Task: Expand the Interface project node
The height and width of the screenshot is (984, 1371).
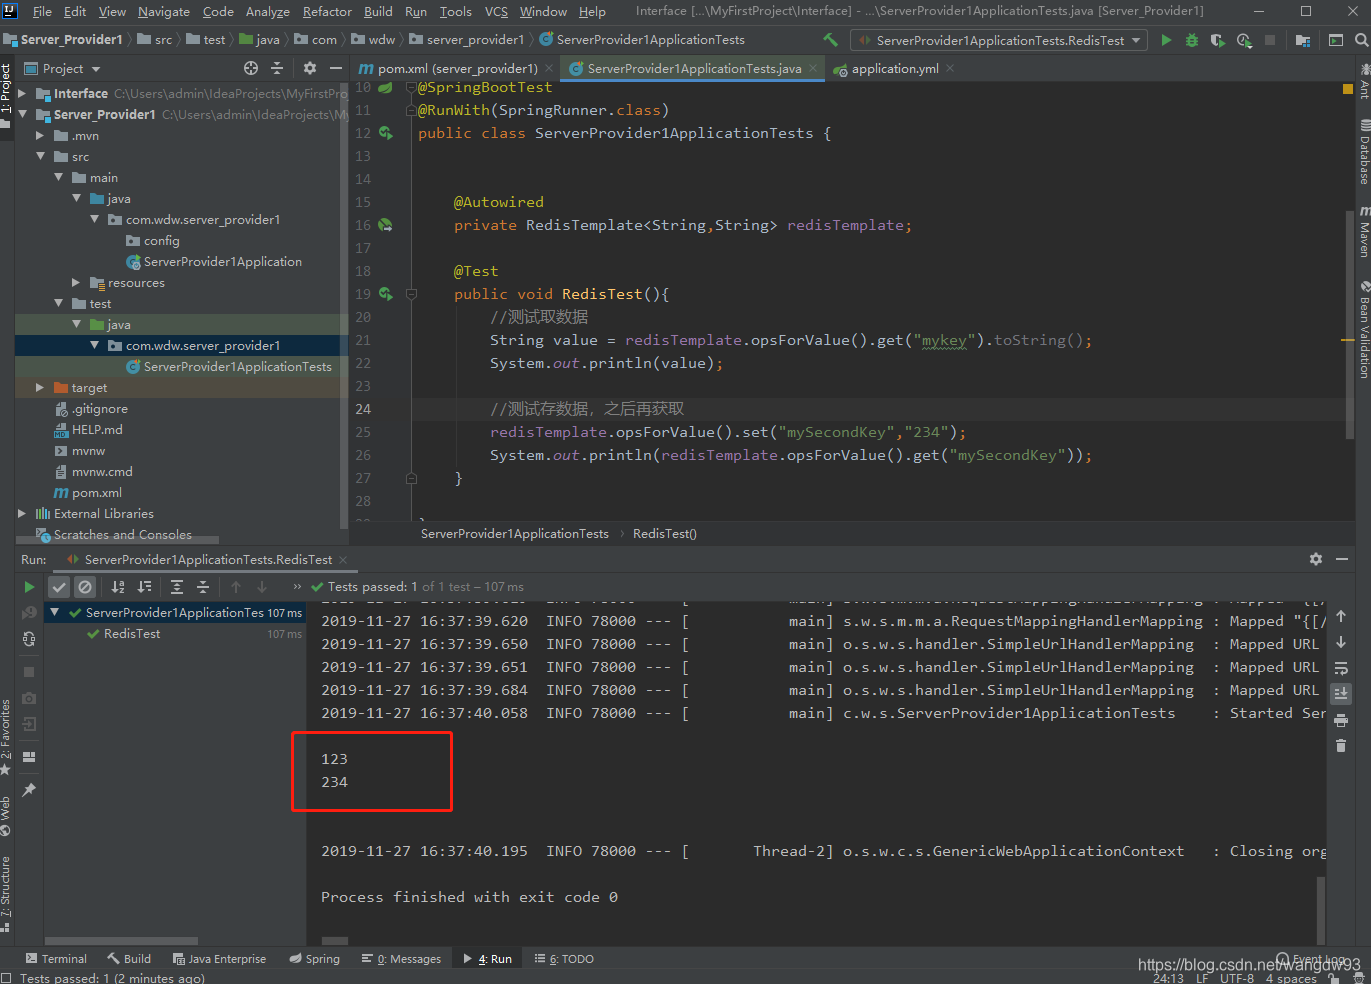Action: coord(22,93)
